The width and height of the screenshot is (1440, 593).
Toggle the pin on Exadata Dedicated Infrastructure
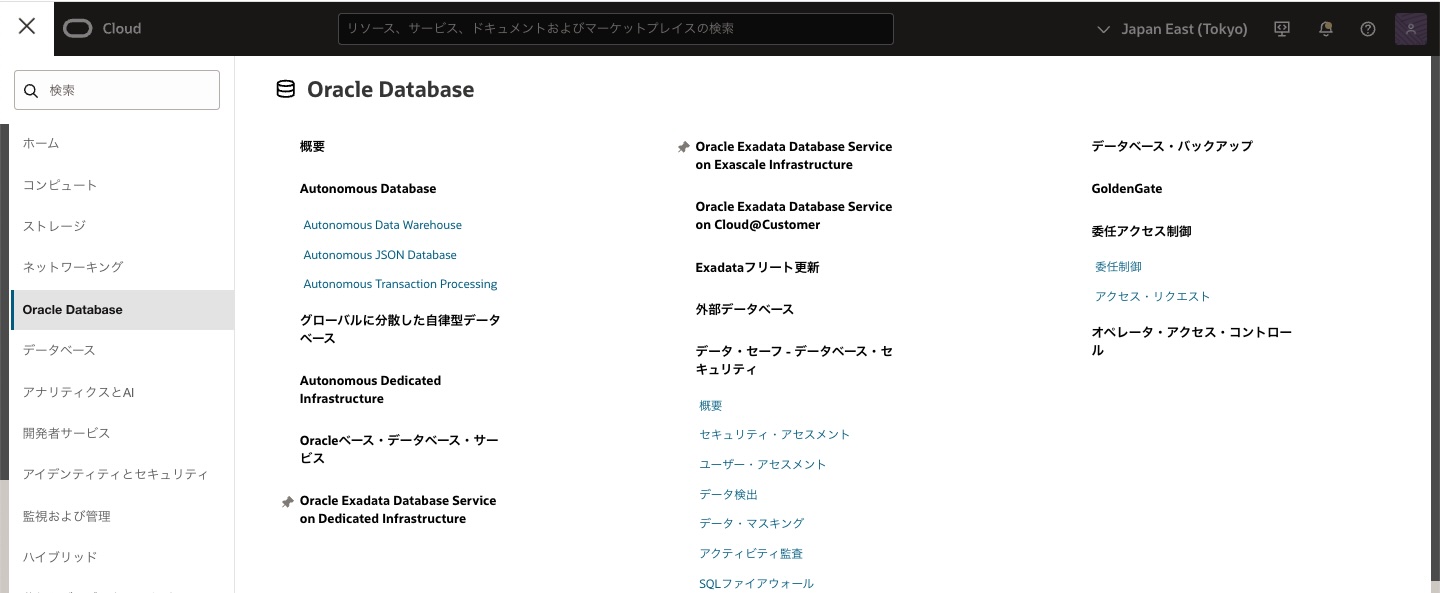coord(288,501)
